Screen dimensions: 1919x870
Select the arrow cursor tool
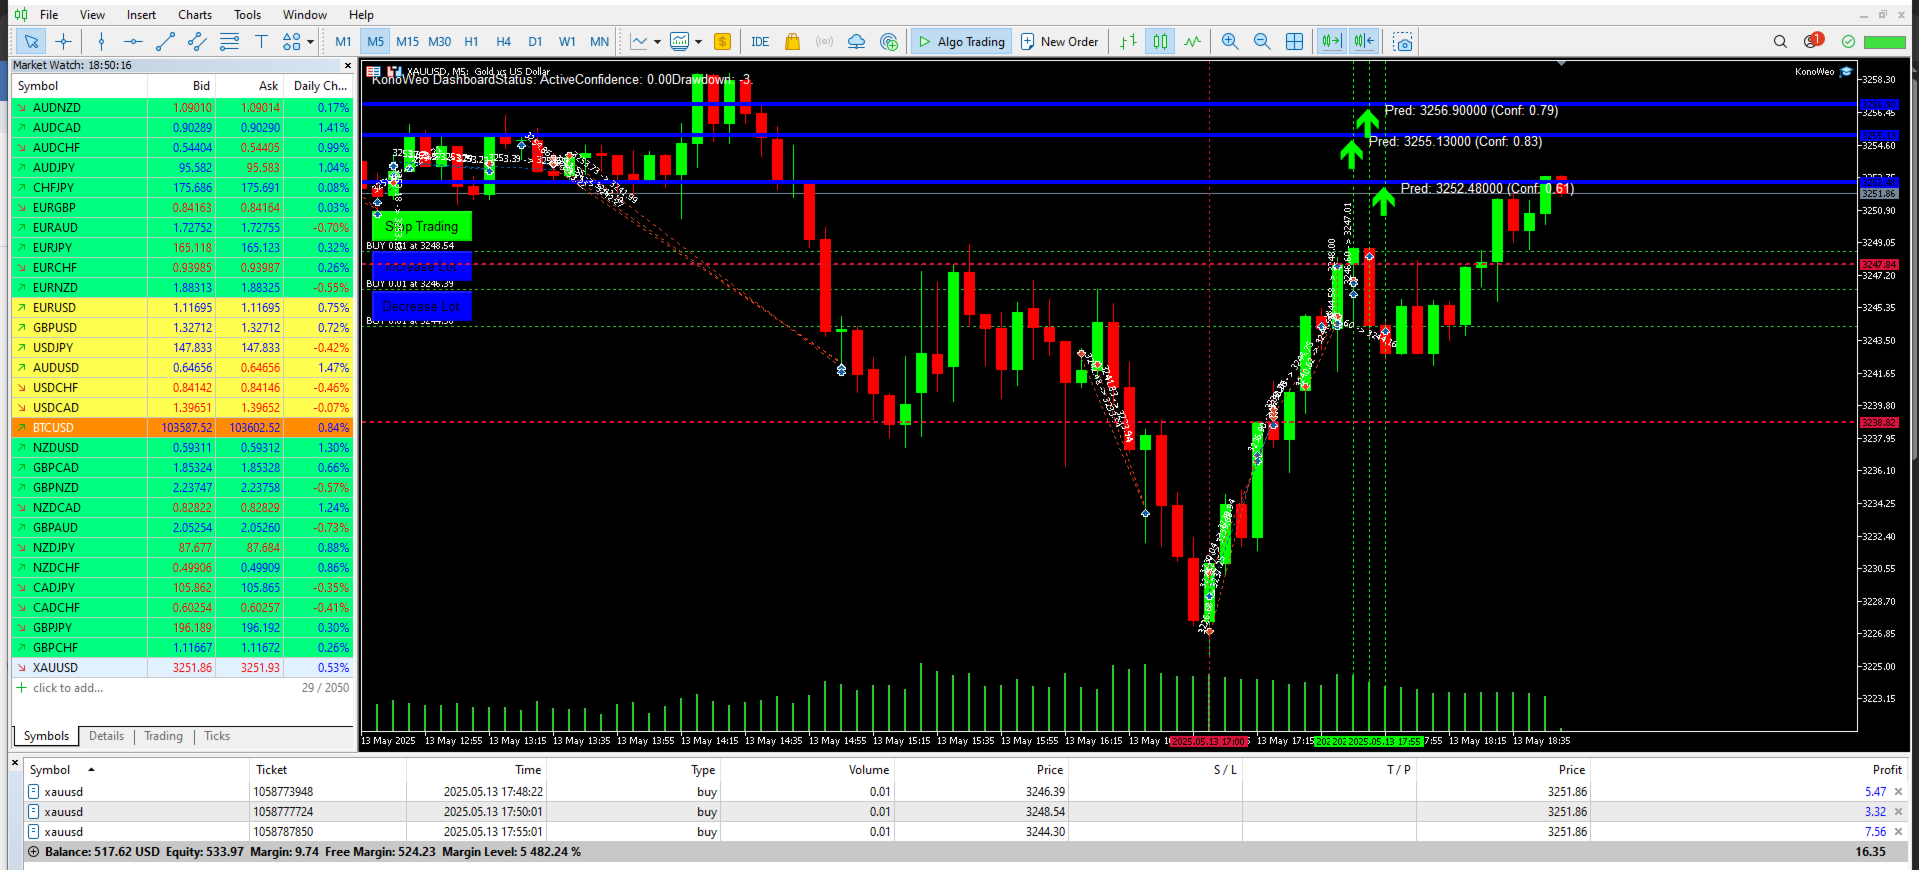coord(32,42)
